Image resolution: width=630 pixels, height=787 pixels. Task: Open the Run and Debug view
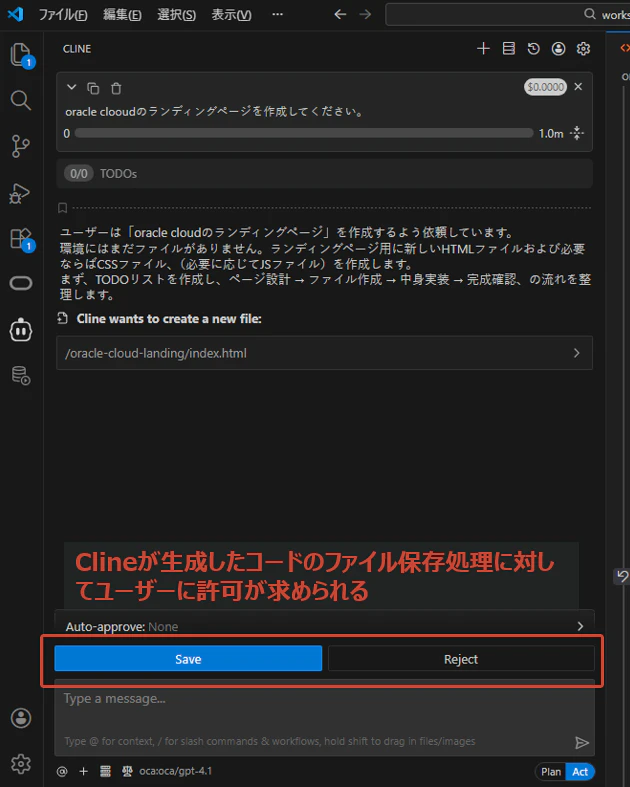[x=21, y=193]
